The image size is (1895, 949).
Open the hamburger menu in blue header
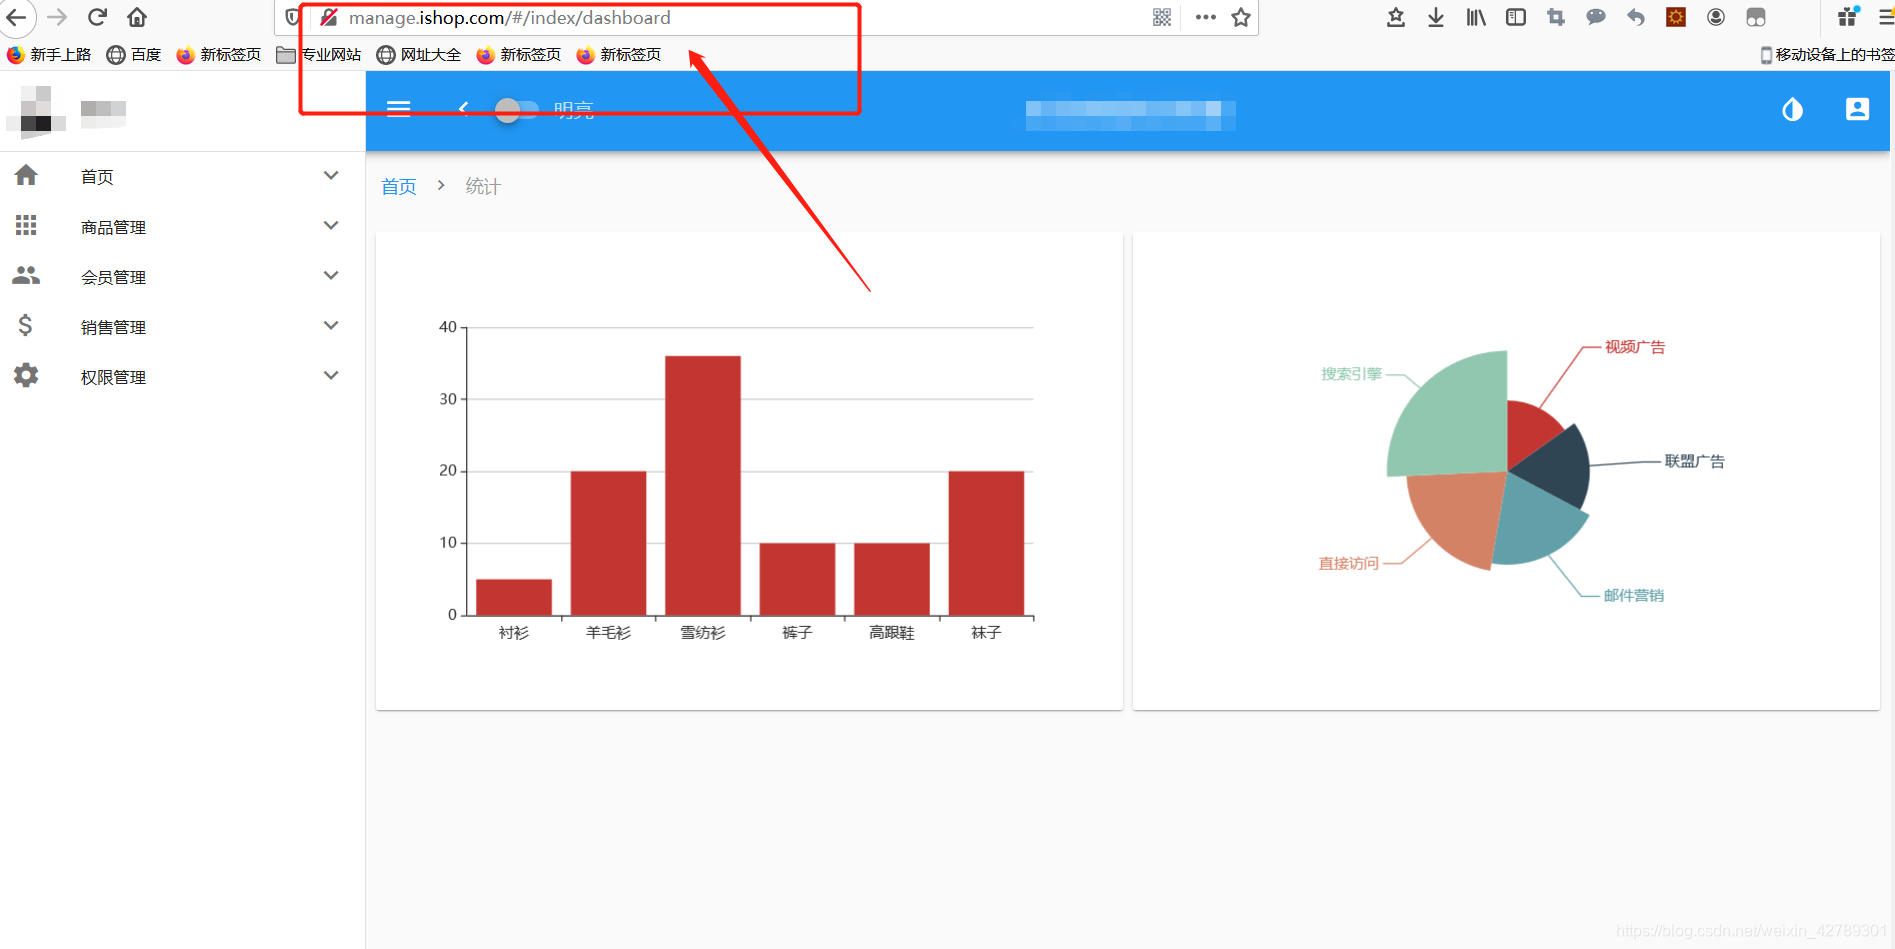tap(399, 109)
